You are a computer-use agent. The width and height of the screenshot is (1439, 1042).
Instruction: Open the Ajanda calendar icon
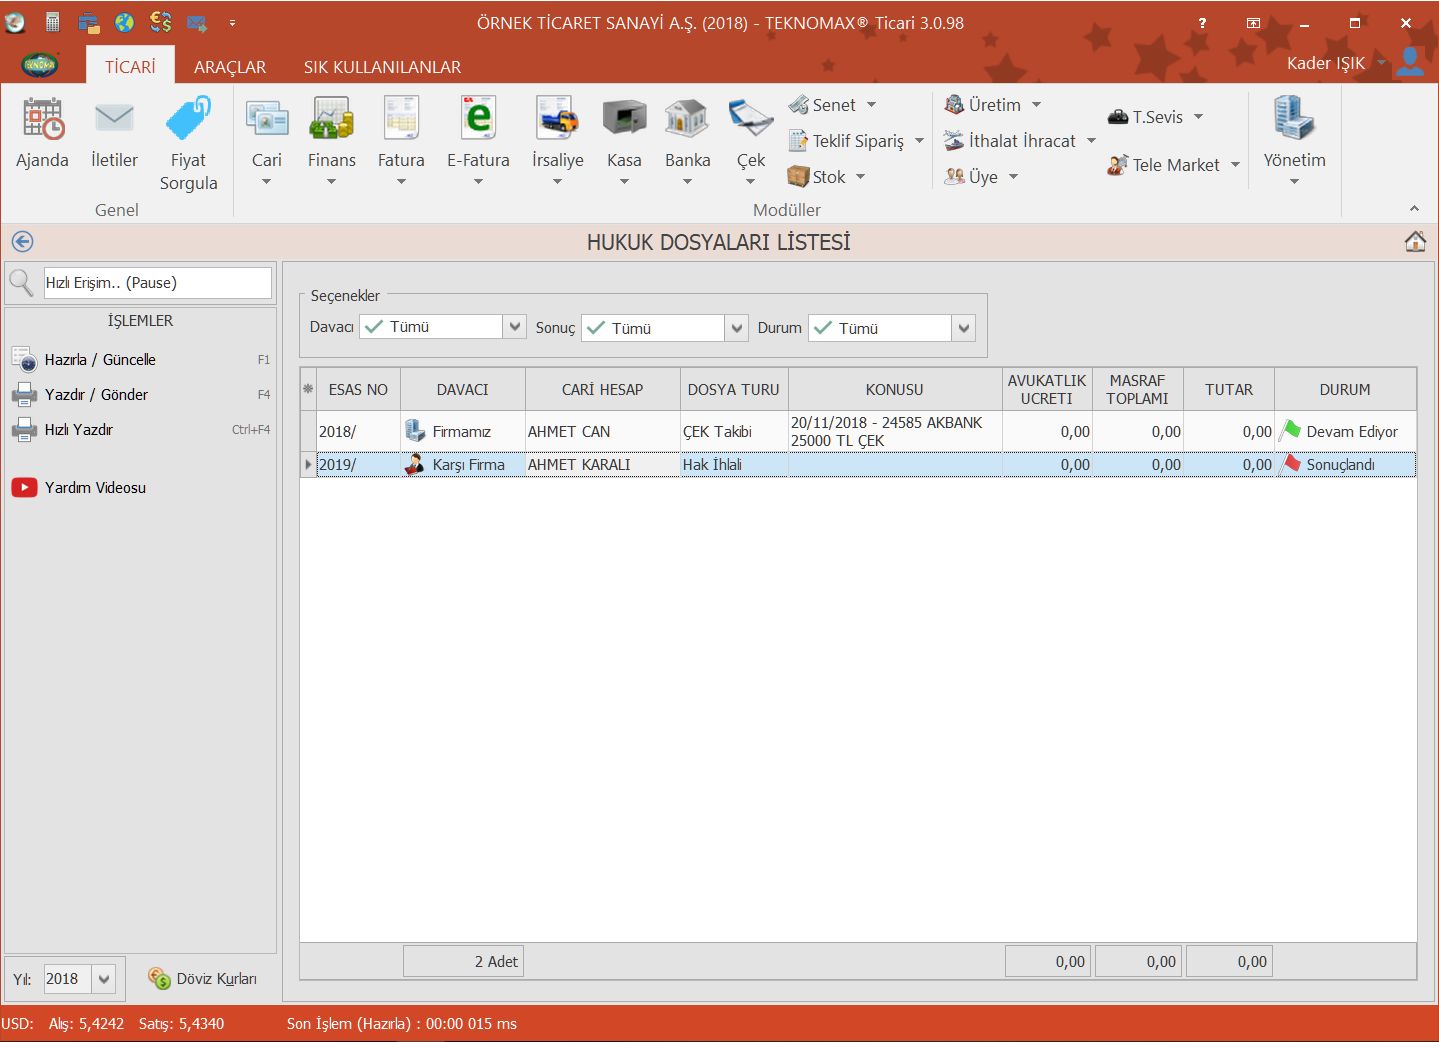42,120
